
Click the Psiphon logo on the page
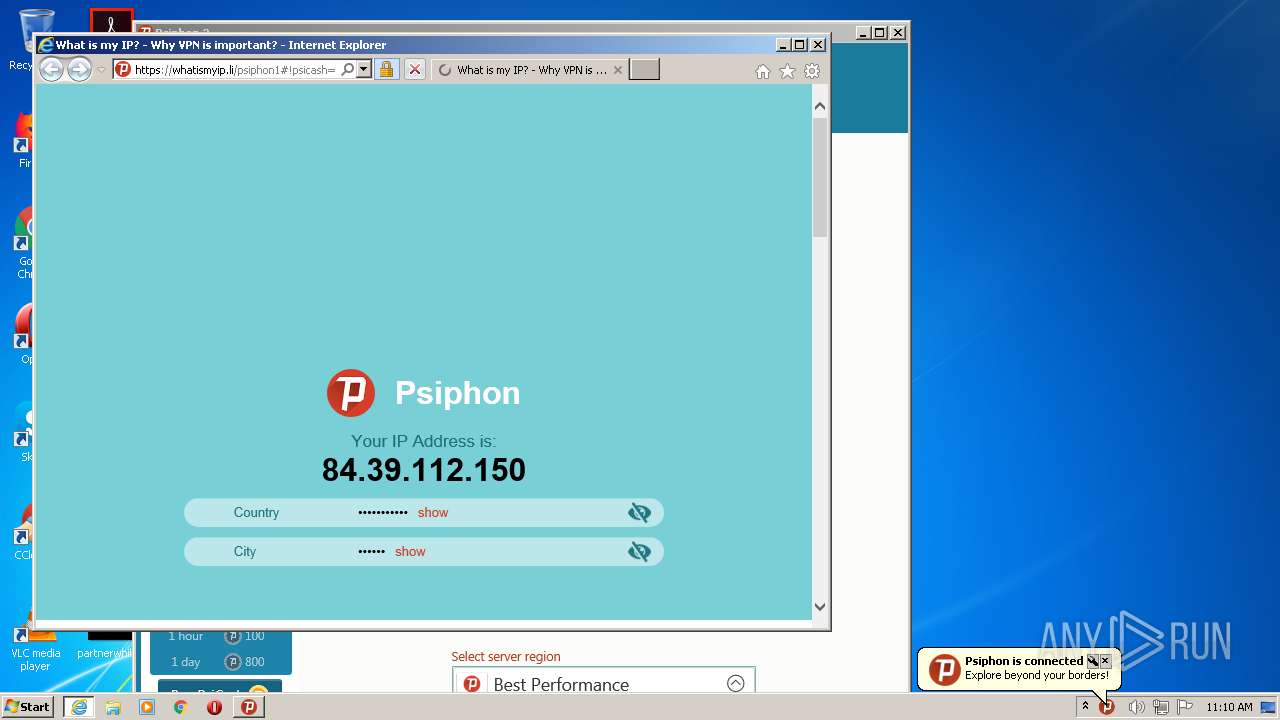[x=351, y=393]
